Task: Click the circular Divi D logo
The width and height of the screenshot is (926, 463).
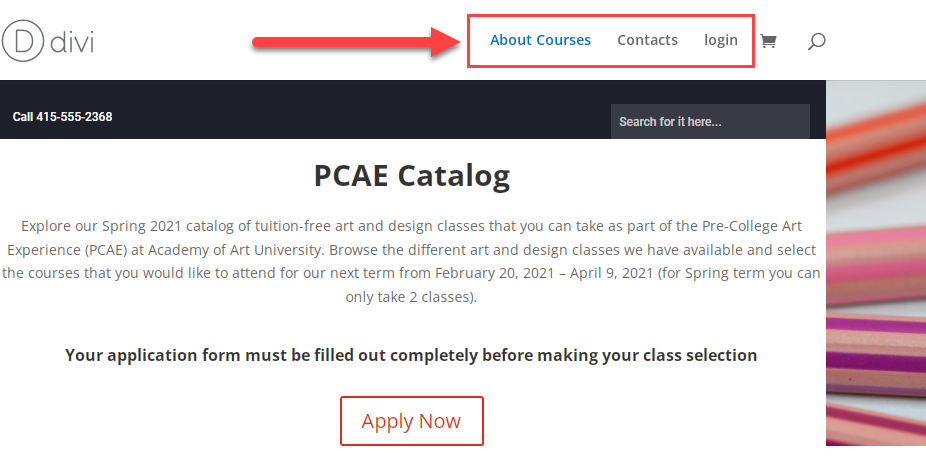Action: tap(22, 41)
